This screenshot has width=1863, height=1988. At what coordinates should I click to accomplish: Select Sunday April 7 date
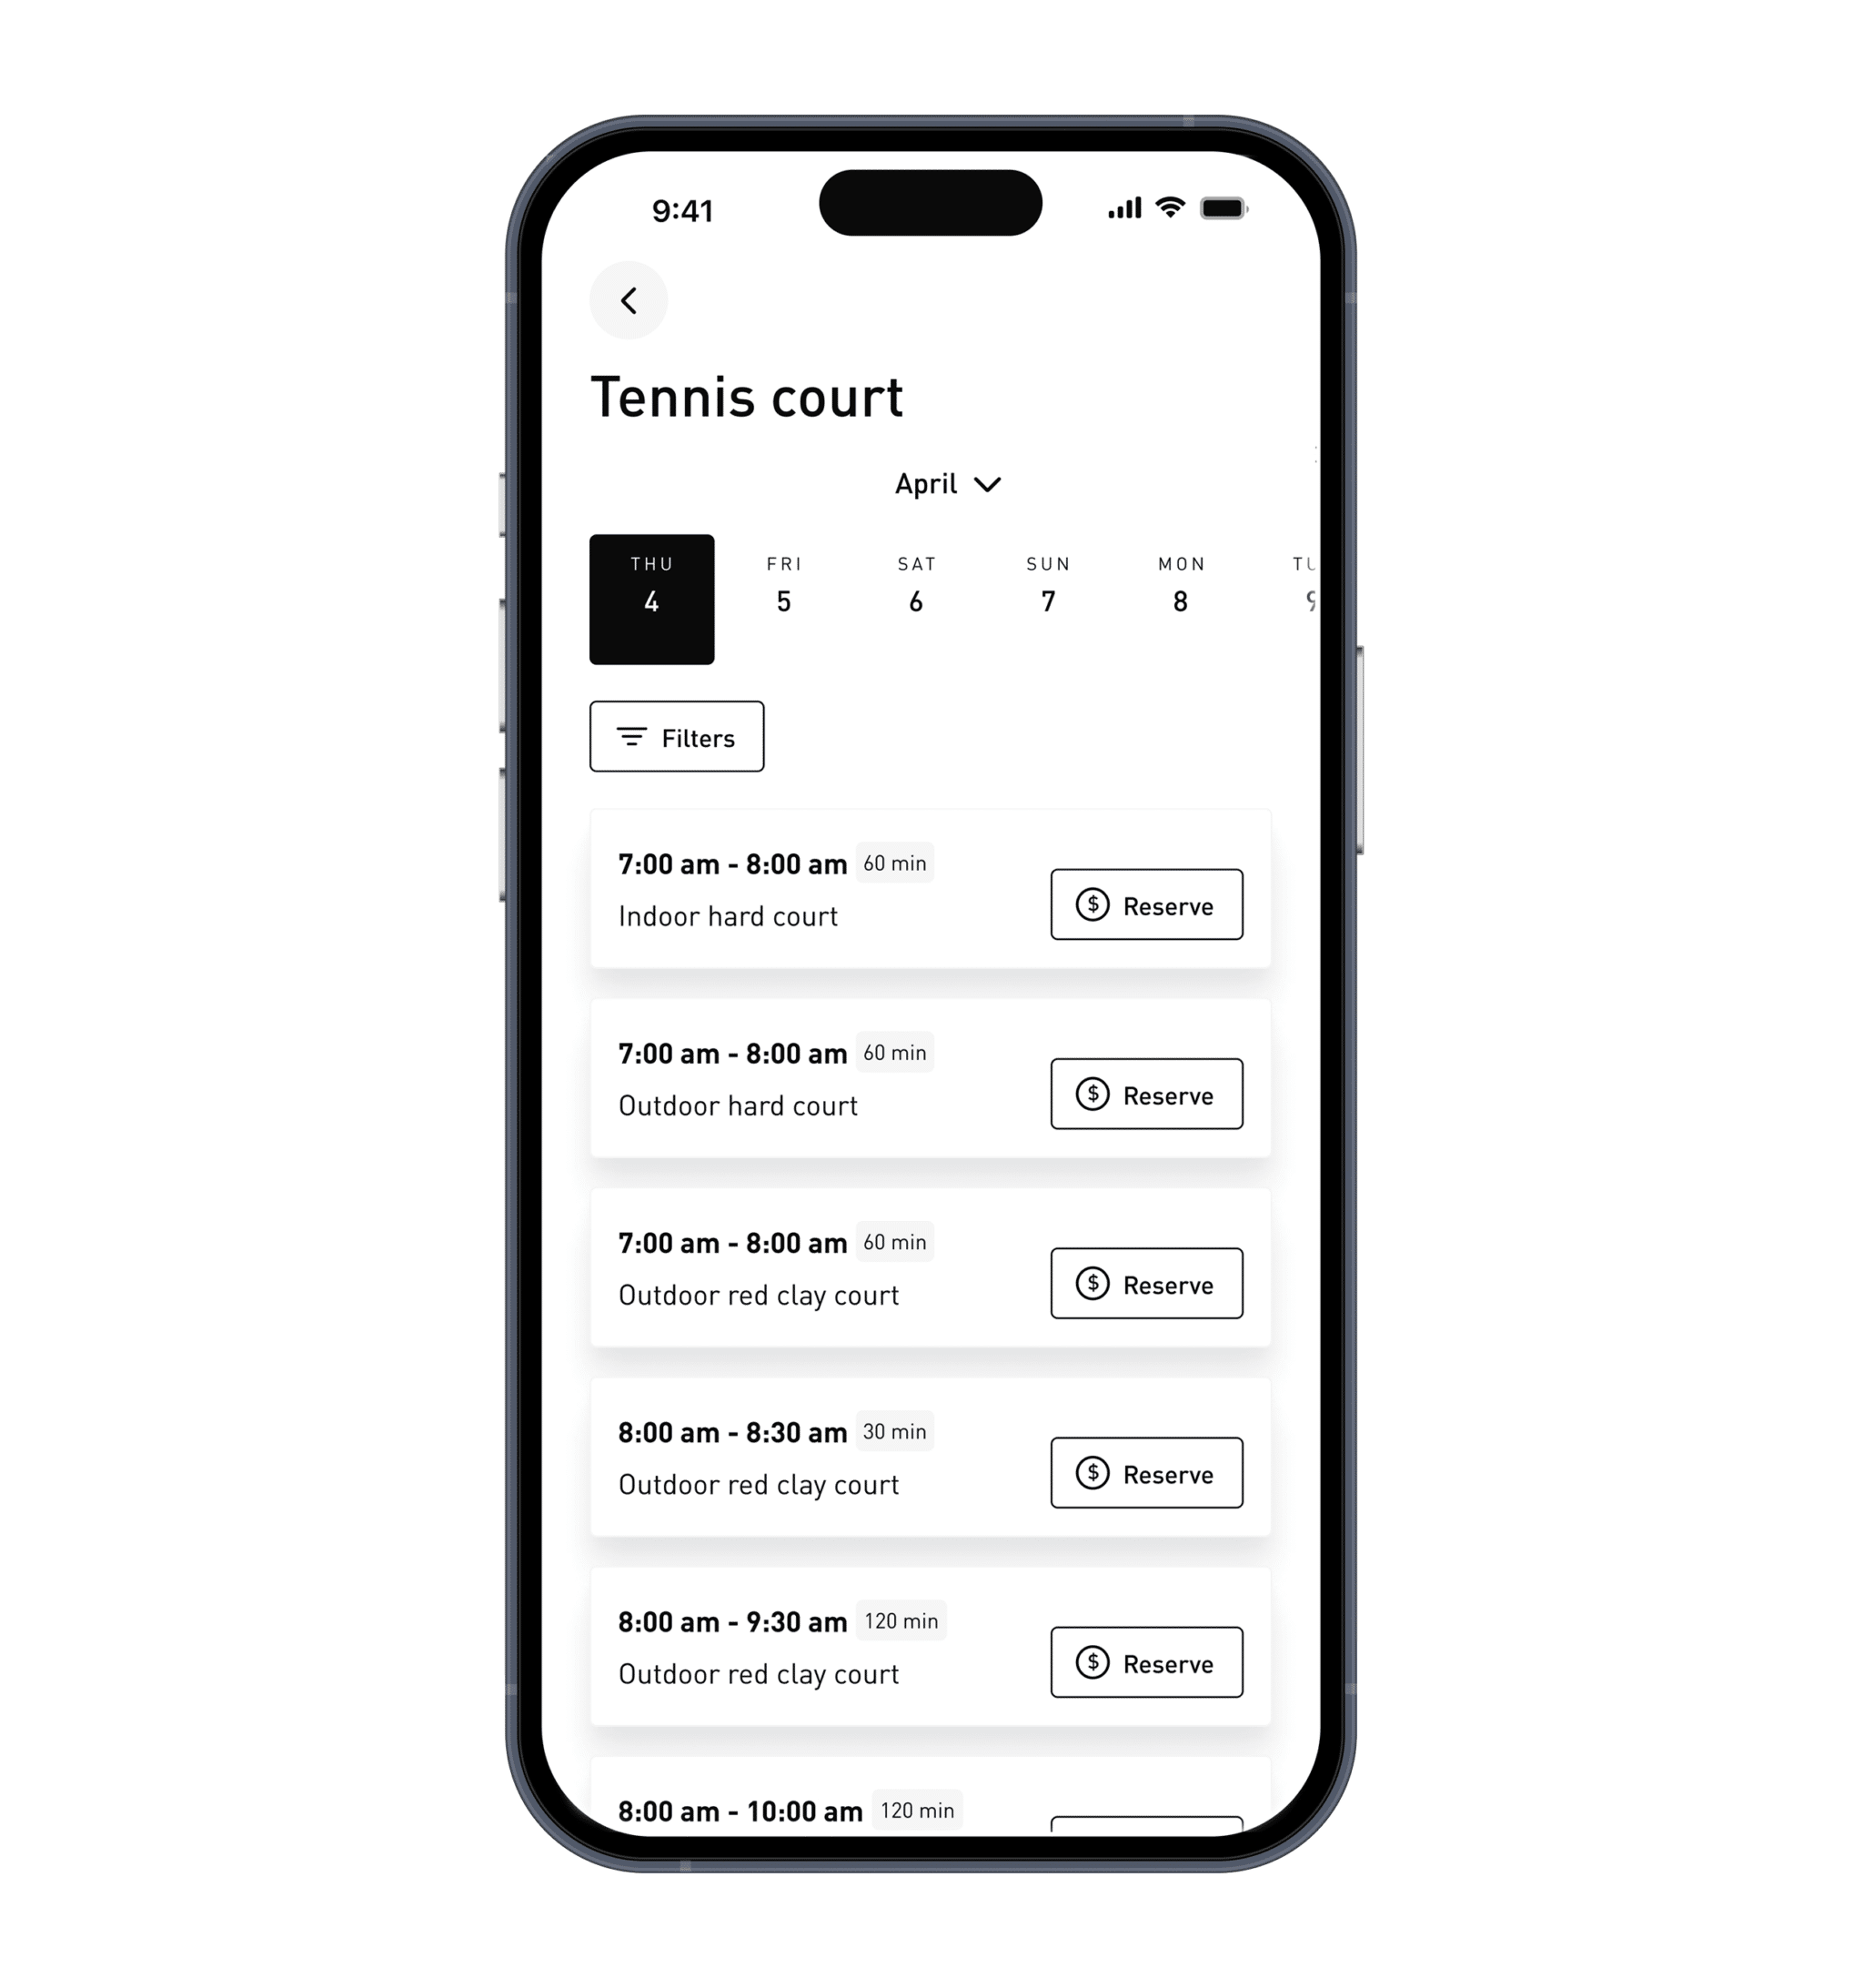[x=1045, y=597]
